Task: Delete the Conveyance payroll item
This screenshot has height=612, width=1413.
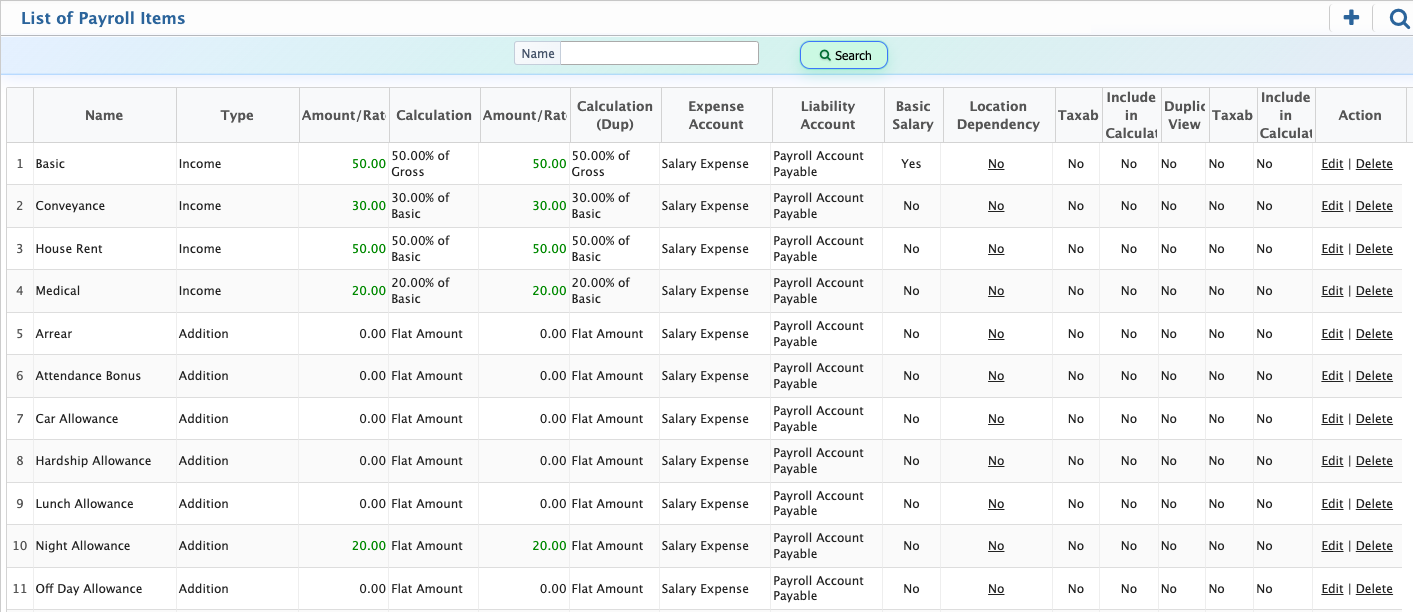Action: pyautogui.click(x=1374, y=206)
